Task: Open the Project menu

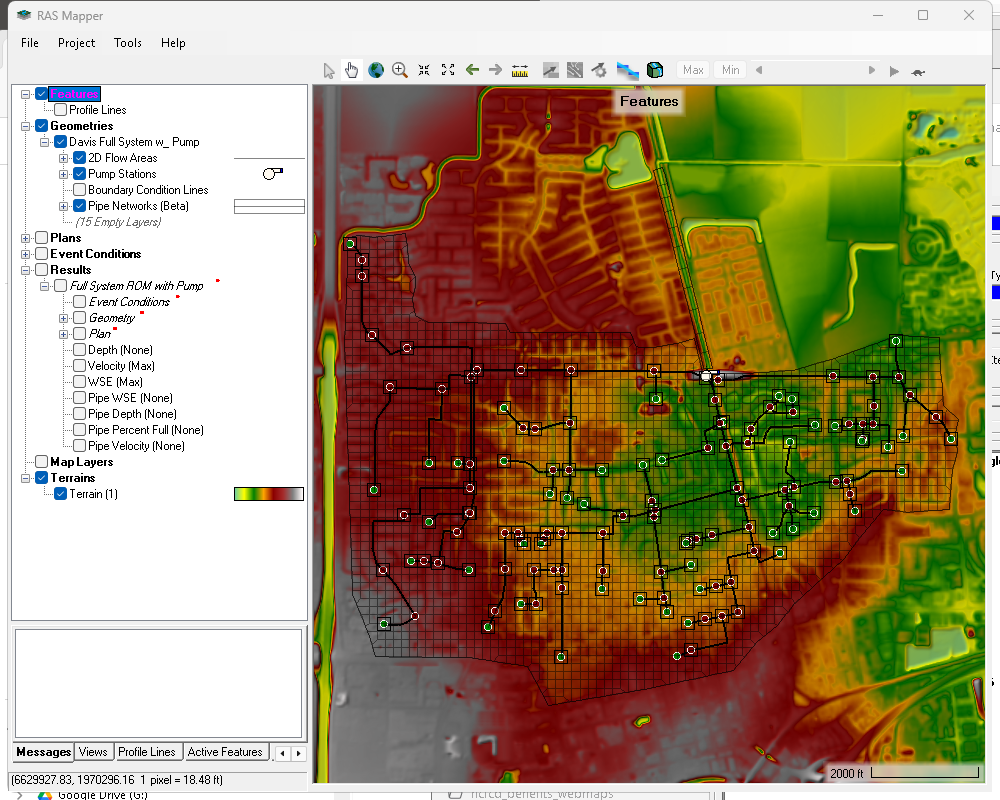Action: click(x=77, y=43)
